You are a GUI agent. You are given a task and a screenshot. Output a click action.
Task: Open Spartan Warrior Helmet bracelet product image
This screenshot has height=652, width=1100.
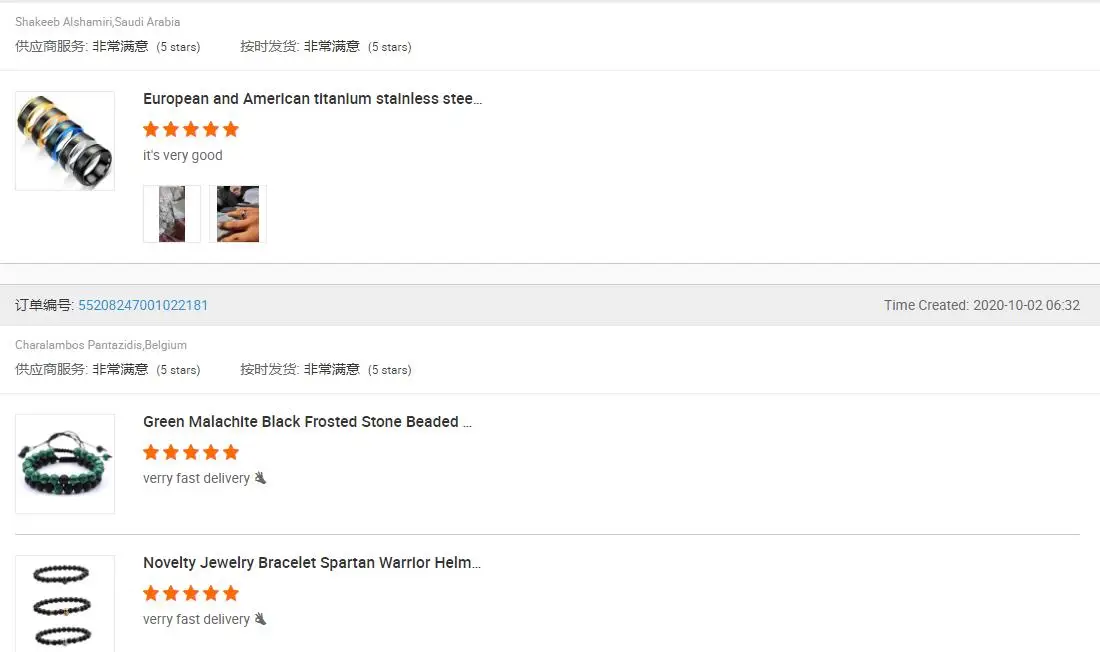[x=65, y=604]
